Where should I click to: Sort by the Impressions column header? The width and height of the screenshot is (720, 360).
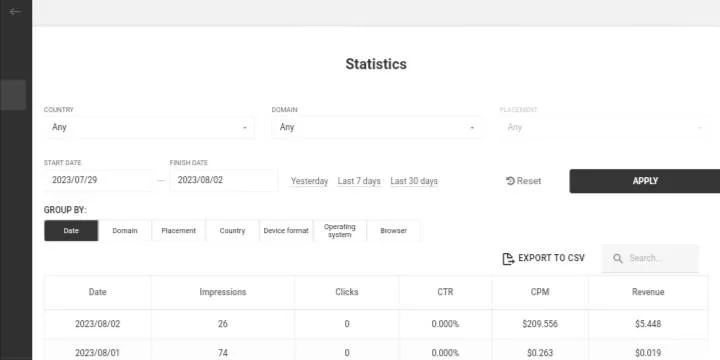(x=223, y=292)
